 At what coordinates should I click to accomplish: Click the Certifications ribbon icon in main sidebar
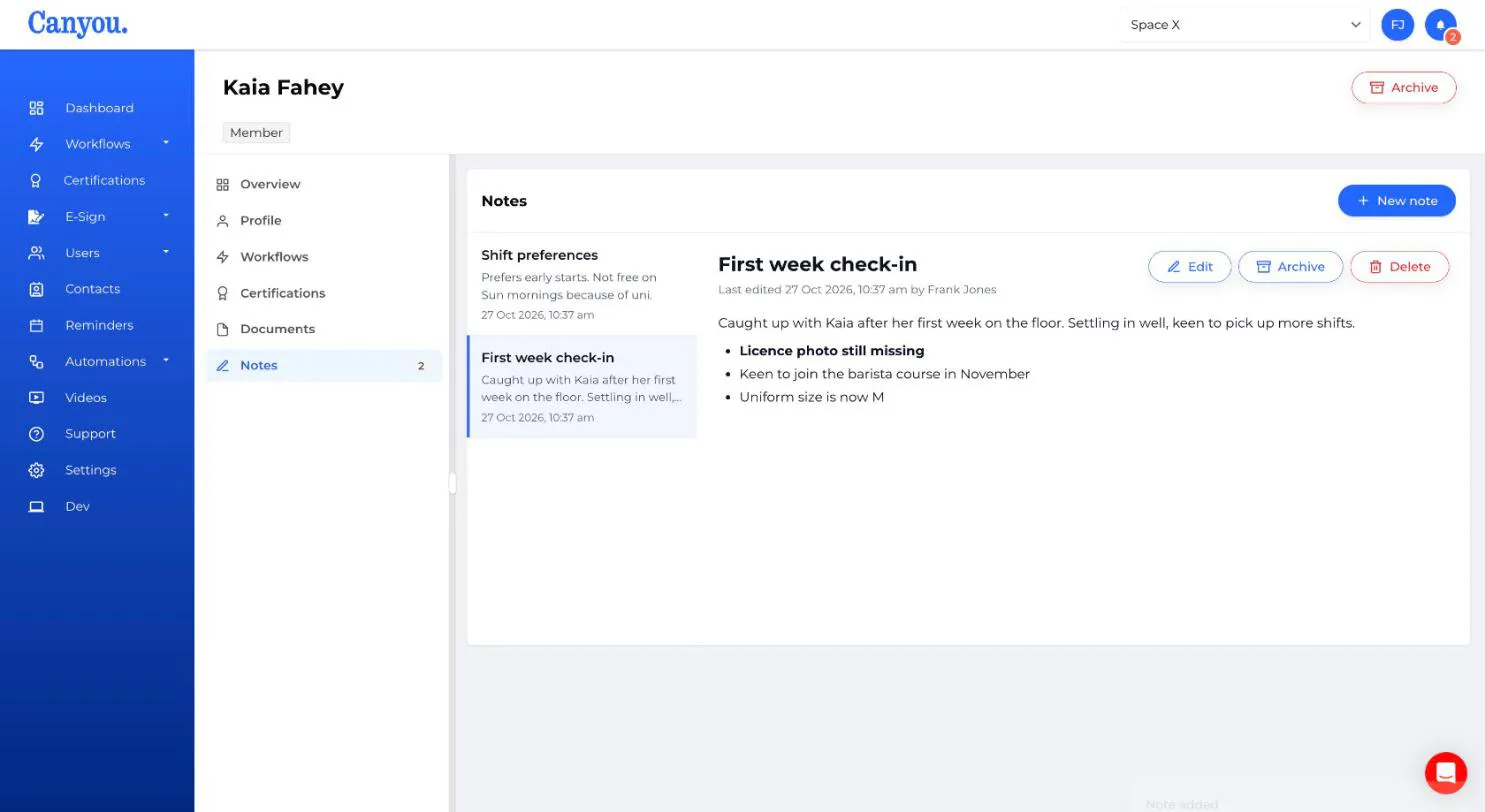coord(36,180)
